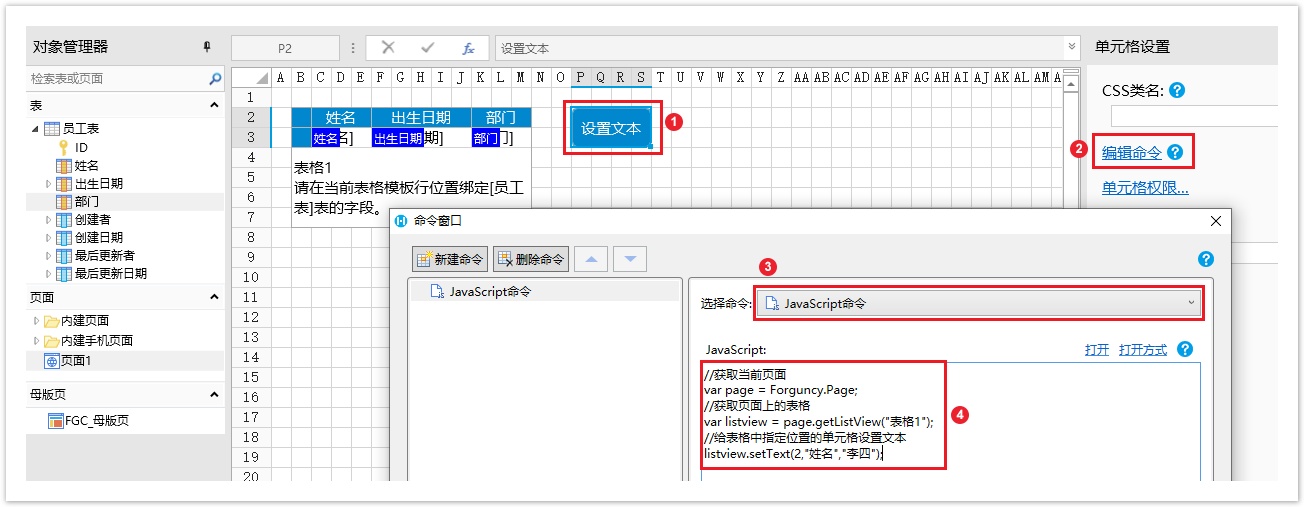1304x507 pixels.
Task: Expand the 出生日期 field node
Action: [49, 183]
